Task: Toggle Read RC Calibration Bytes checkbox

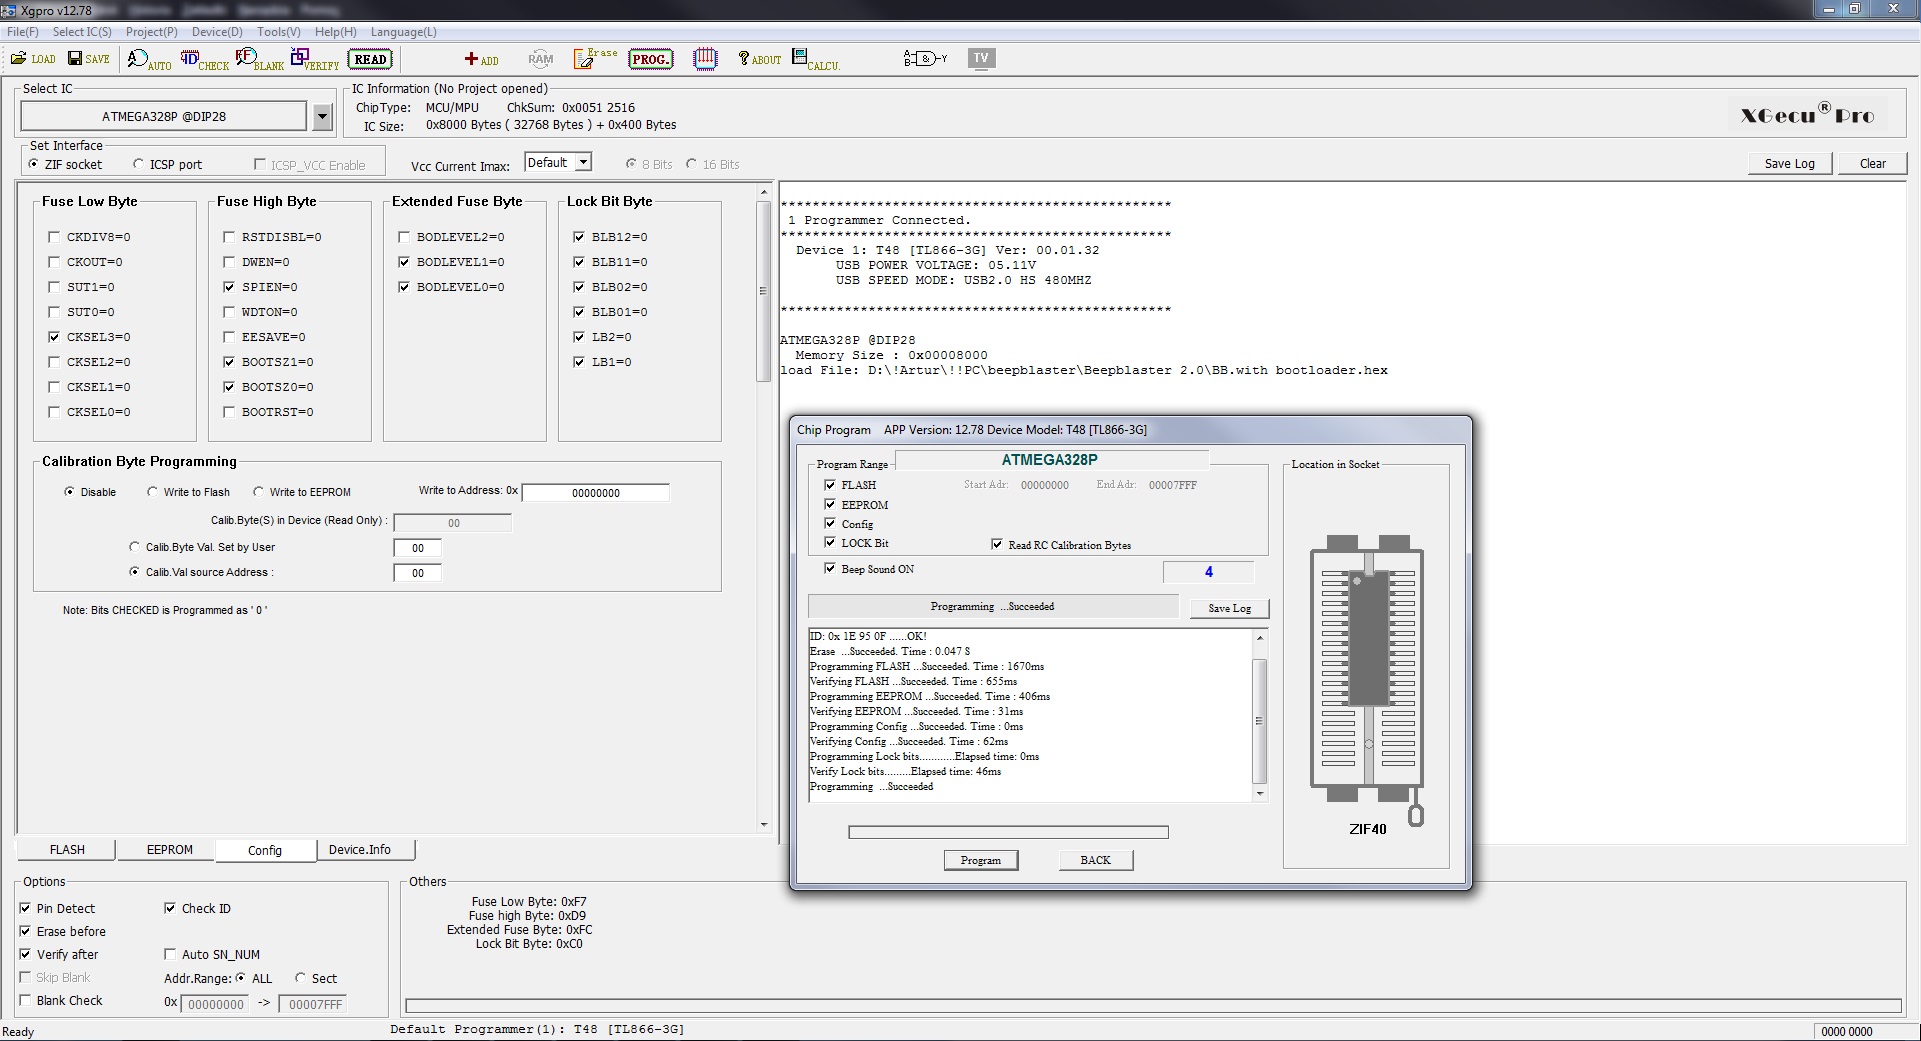Action: tap(997, 544)
